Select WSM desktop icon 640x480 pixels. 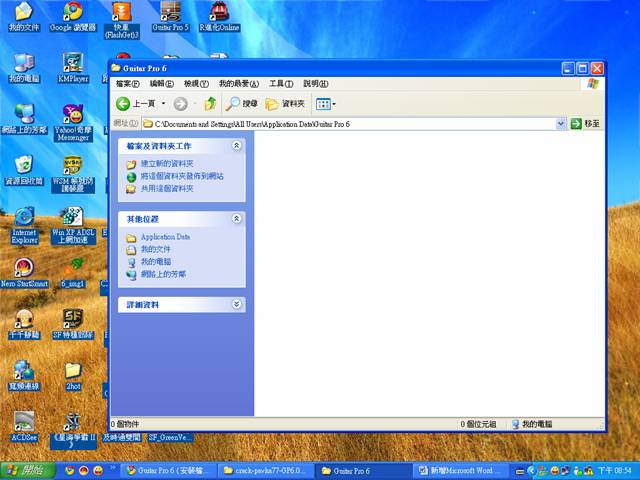point(73,174)
